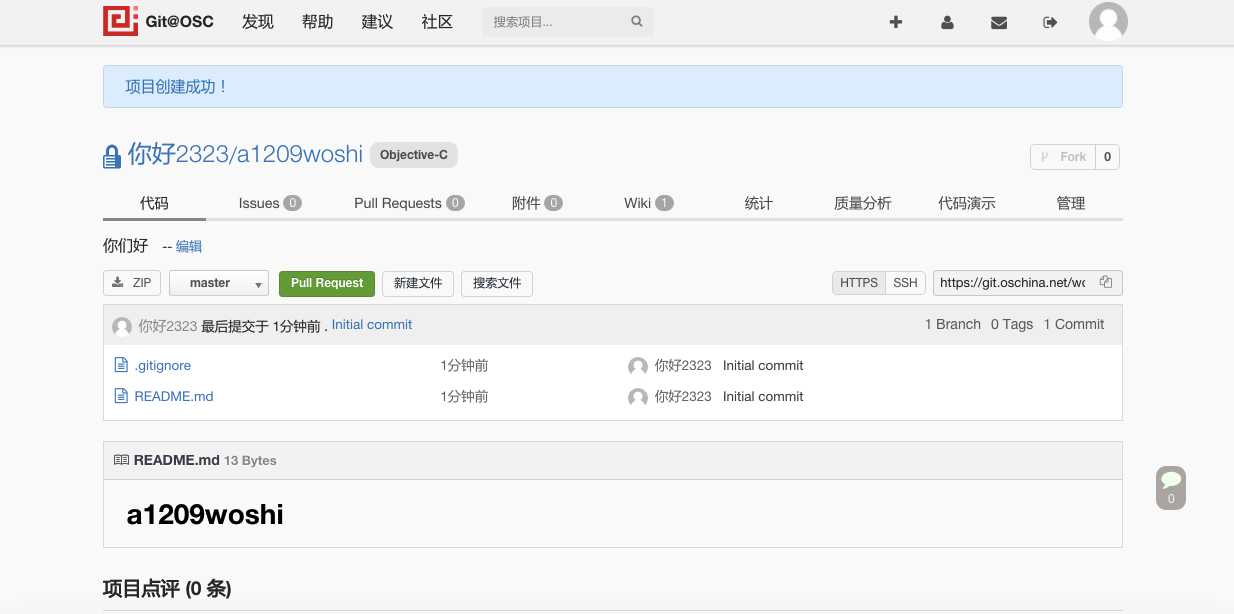Open the 社区 menu
Viewport: 1234px width, 614px height.
coord(438,21)
